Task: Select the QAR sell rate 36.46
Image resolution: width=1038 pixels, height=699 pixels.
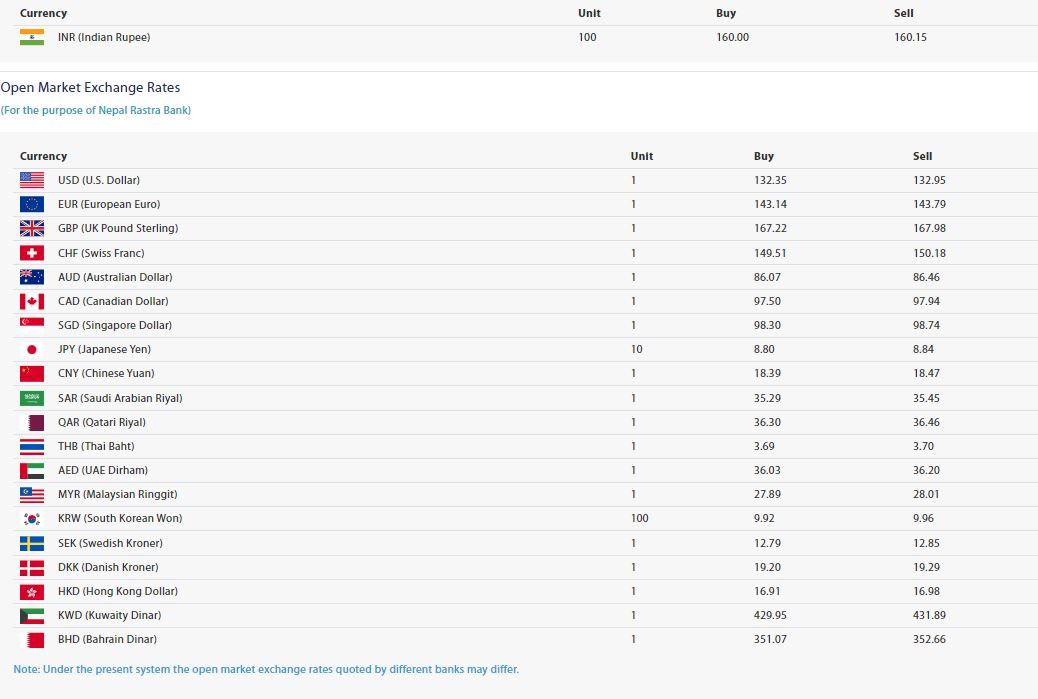Action: pyautogui.click(x=926, y=422)
